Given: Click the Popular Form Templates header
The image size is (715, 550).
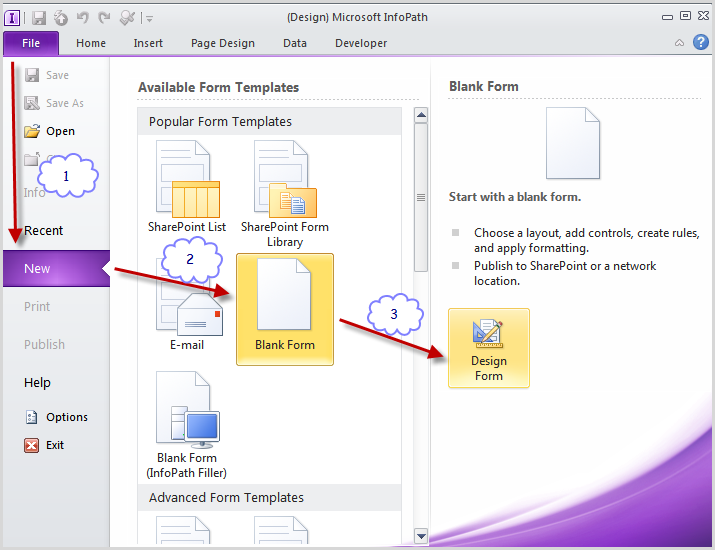Looking at the screenshot, I should (x=269, y=122).
